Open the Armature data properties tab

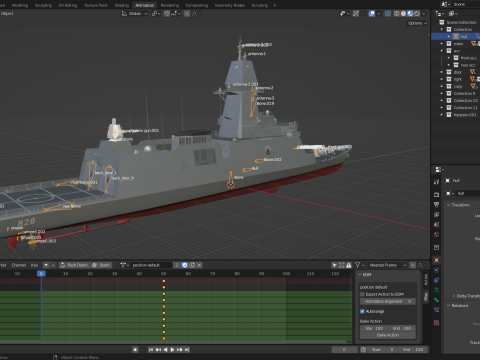436,290
